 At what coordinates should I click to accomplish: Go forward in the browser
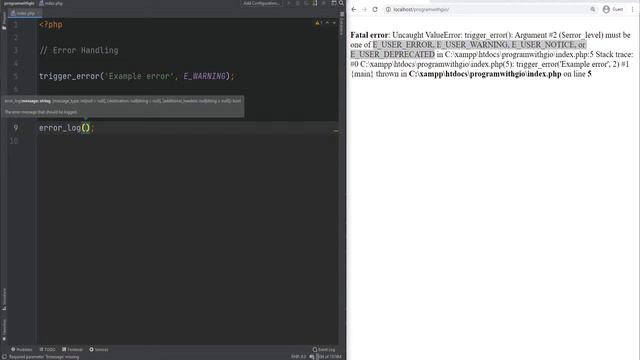(x=364, y=9)
